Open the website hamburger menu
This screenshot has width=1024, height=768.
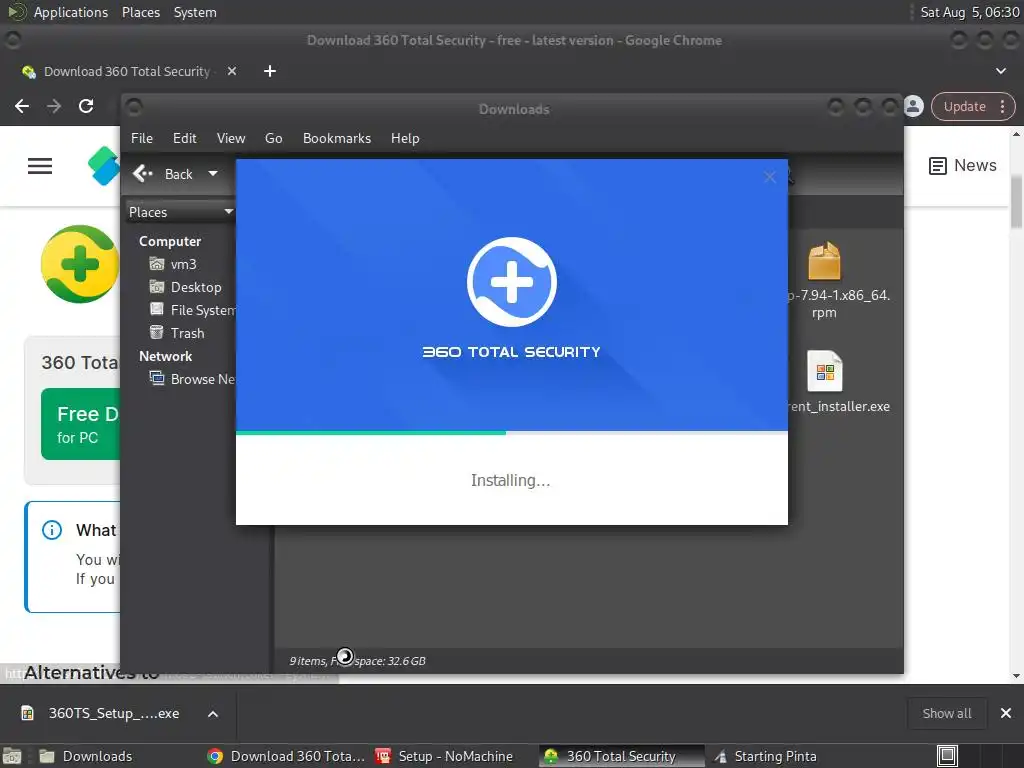click(40, 166)
